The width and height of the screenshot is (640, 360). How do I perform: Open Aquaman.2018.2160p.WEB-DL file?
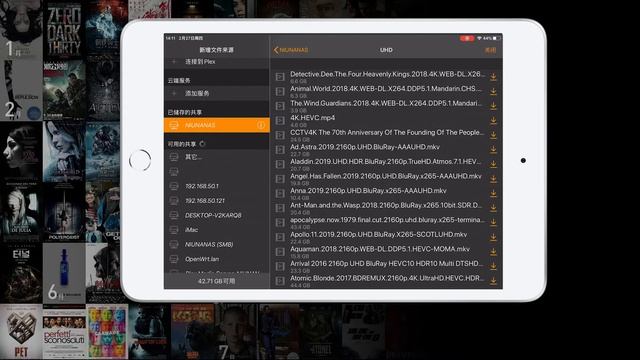point(380,249)
